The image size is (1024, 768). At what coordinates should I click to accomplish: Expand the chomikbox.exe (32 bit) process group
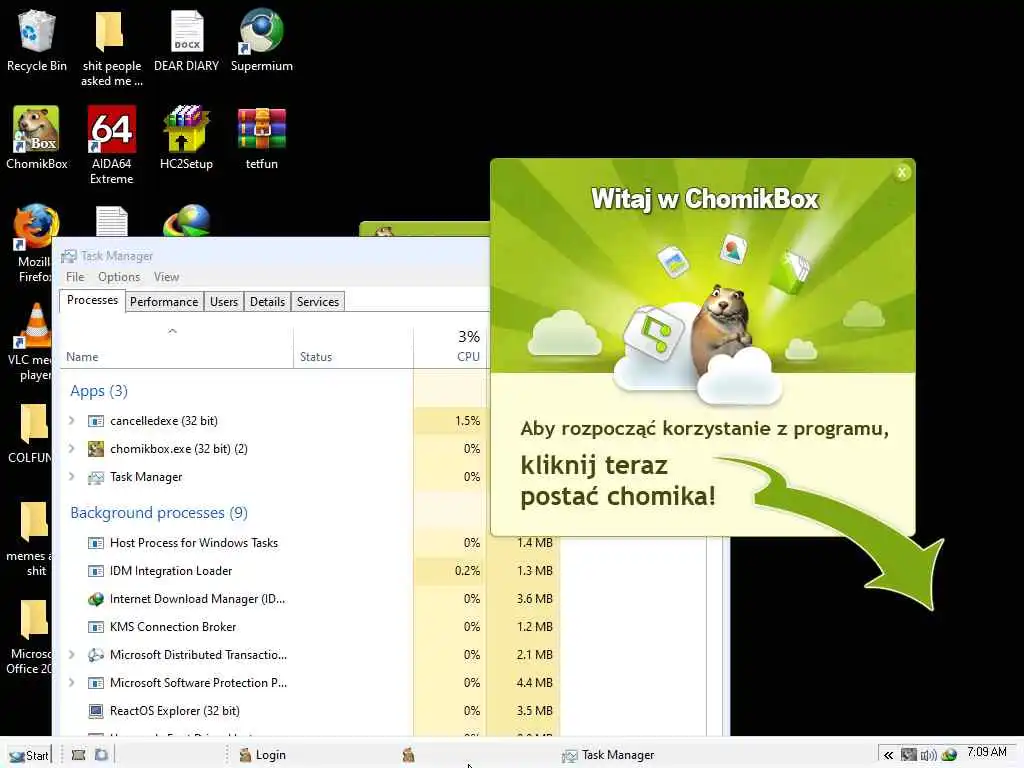(72, 449)
